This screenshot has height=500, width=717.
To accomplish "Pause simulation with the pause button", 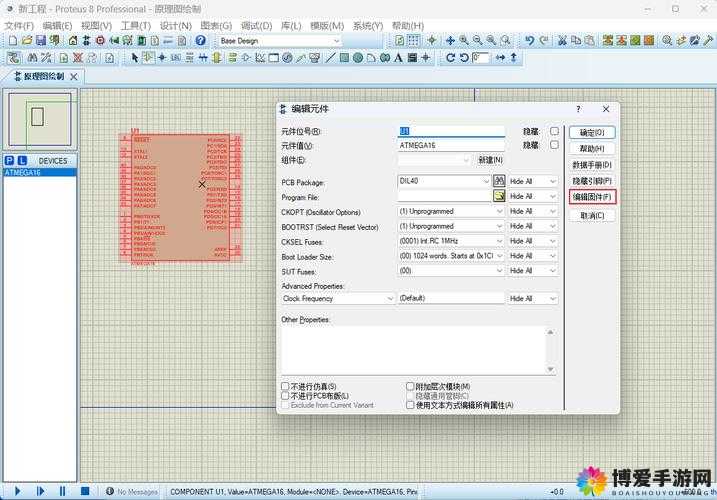I will (62, 491).
